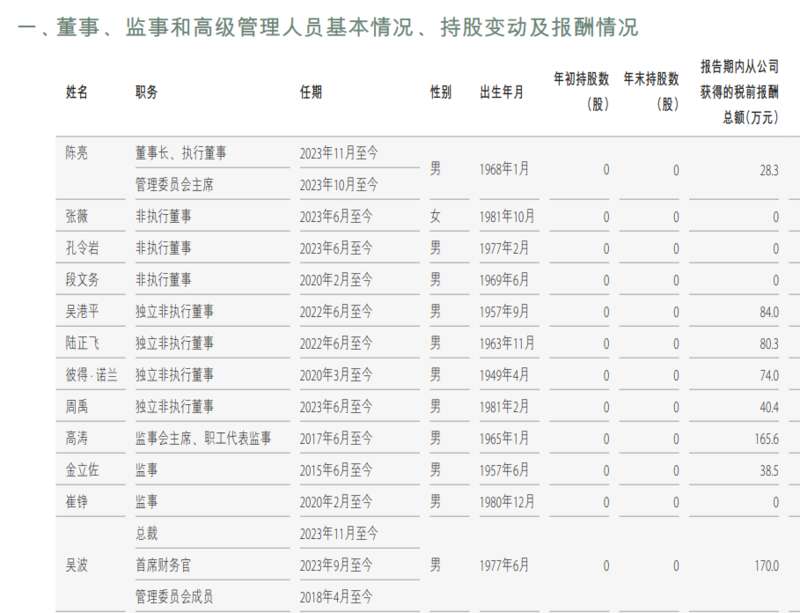
Task: Click the remuneration value 40.4
Action: 769,407
